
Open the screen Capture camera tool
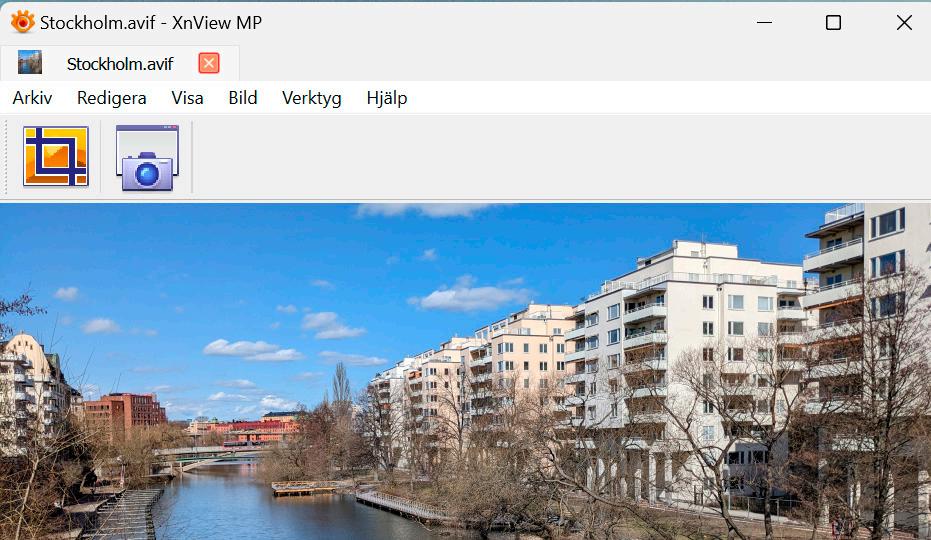147,157
